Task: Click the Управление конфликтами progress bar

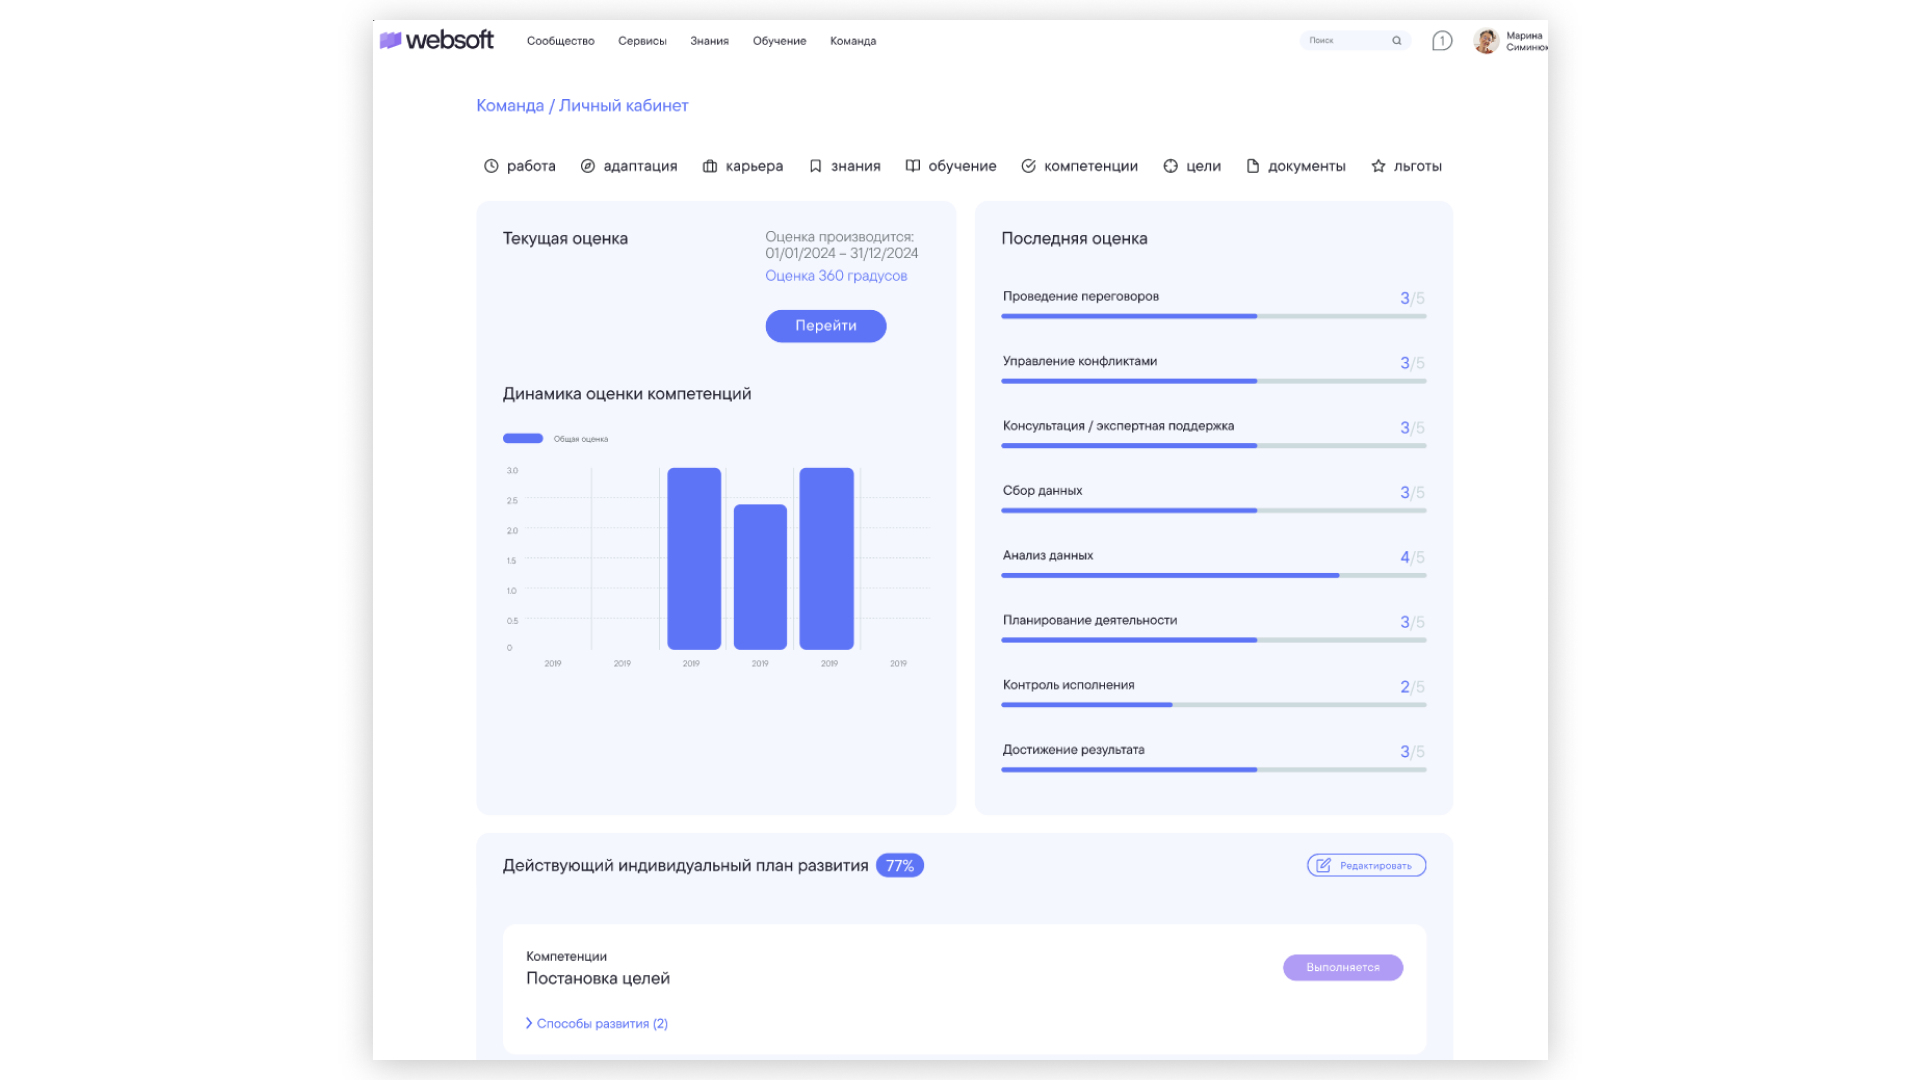Action: [x=1214, y=381]
